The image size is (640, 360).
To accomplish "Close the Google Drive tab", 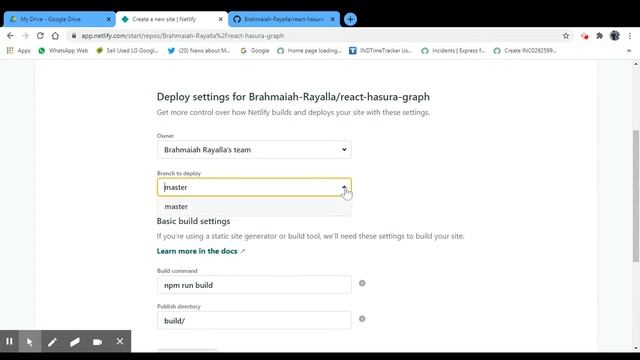I will coord(109,19).
